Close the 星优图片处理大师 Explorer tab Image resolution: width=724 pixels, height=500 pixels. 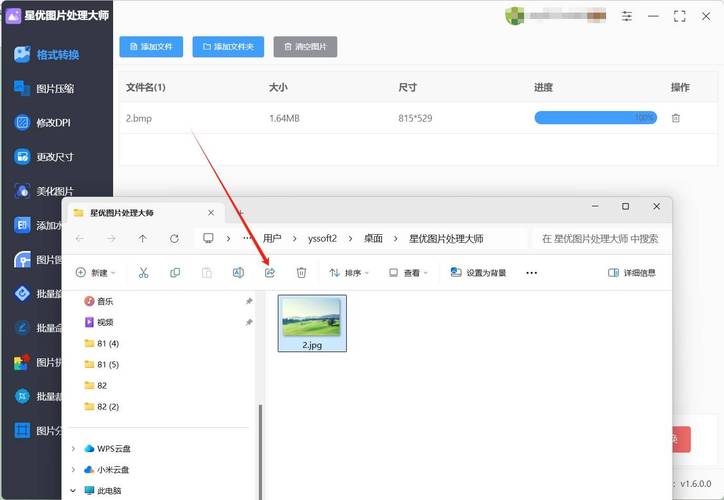click(x=211, y=212)
